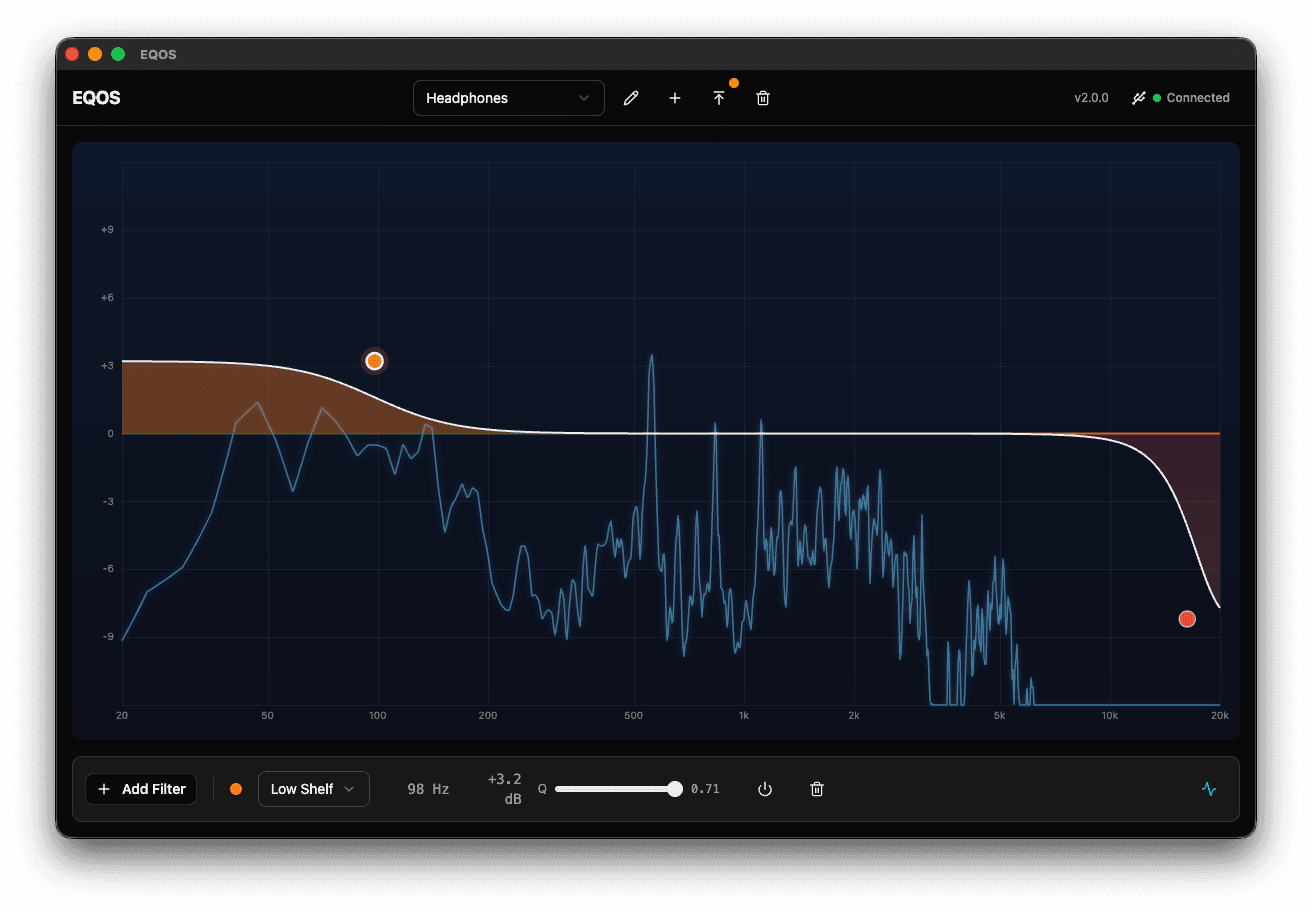Adjust the Q slider handle
Image resolution: width=1312 pixels, height=912 pixels.
point(675,789)
